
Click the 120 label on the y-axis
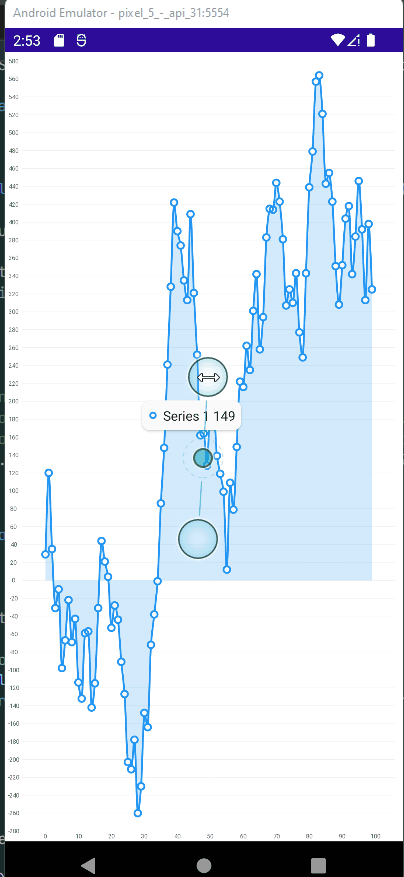coord(13,473)
